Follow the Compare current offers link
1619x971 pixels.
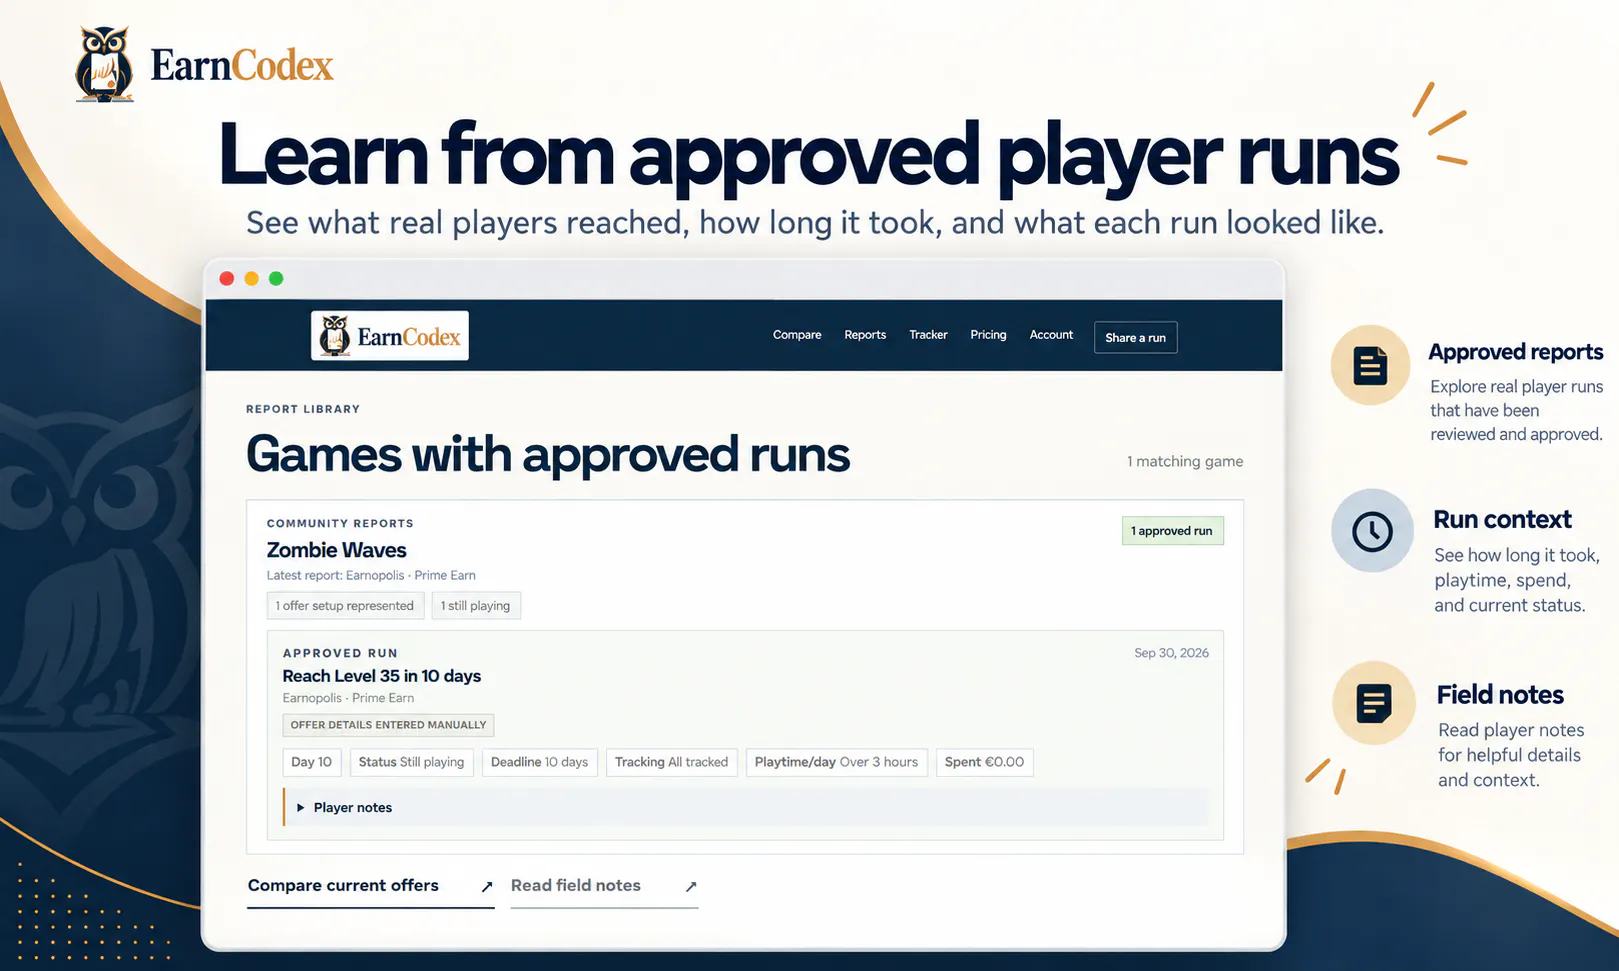343,886
